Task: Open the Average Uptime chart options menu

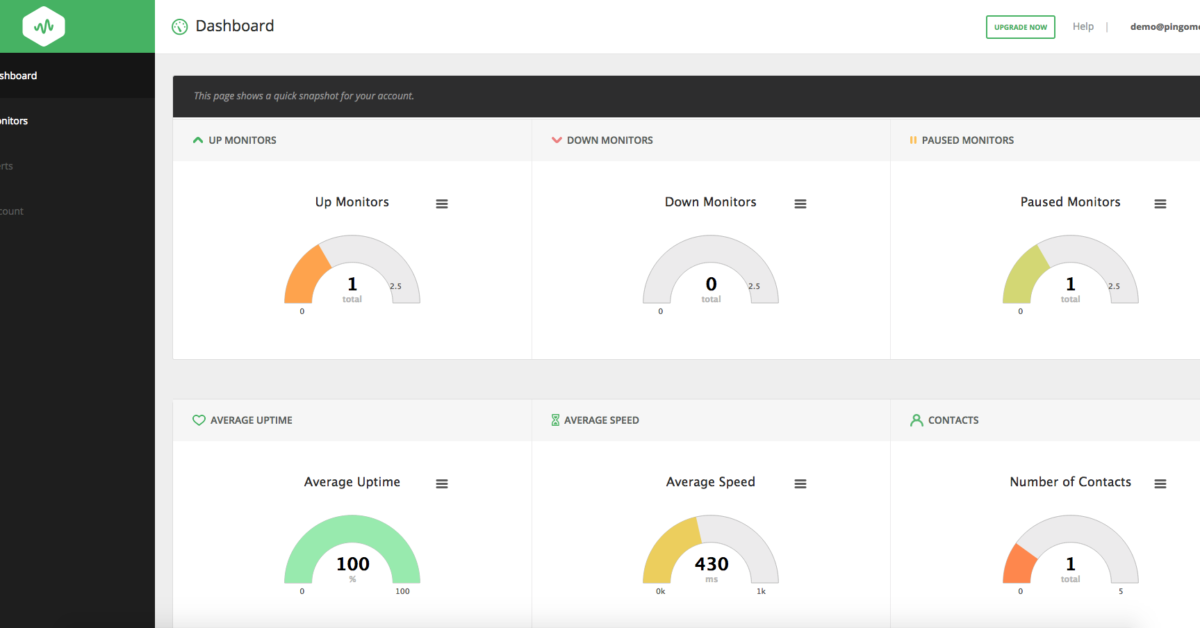Action: click(x=442, y=483)
